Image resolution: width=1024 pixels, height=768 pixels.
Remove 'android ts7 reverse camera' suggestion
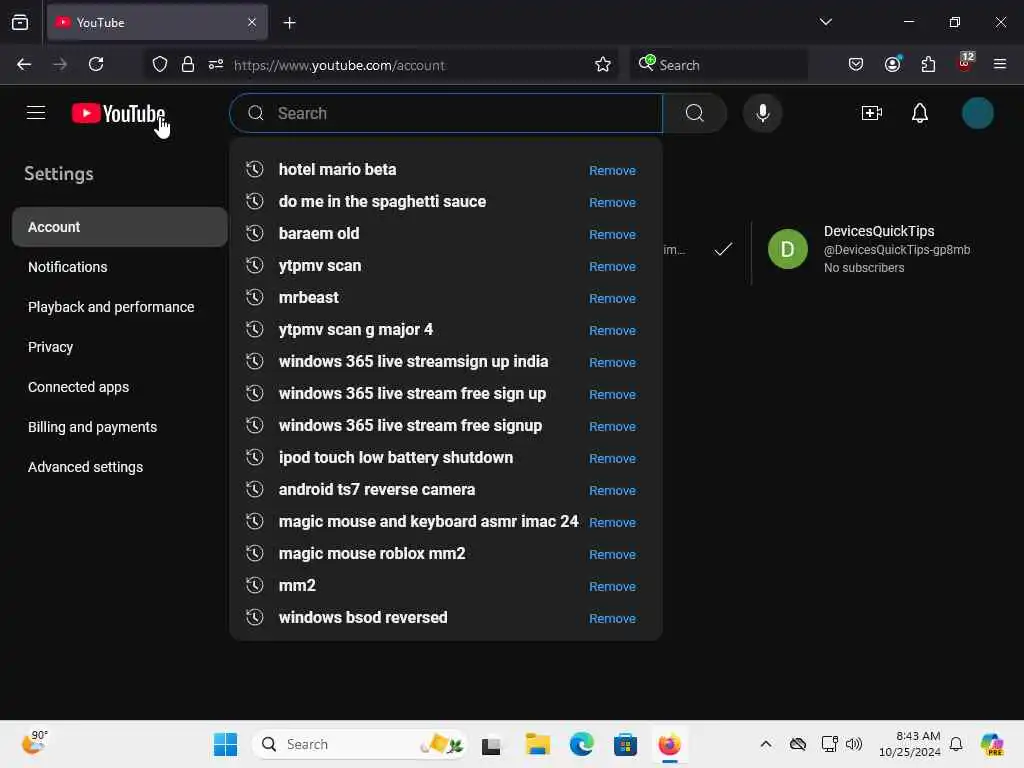(x=612, y=490)
